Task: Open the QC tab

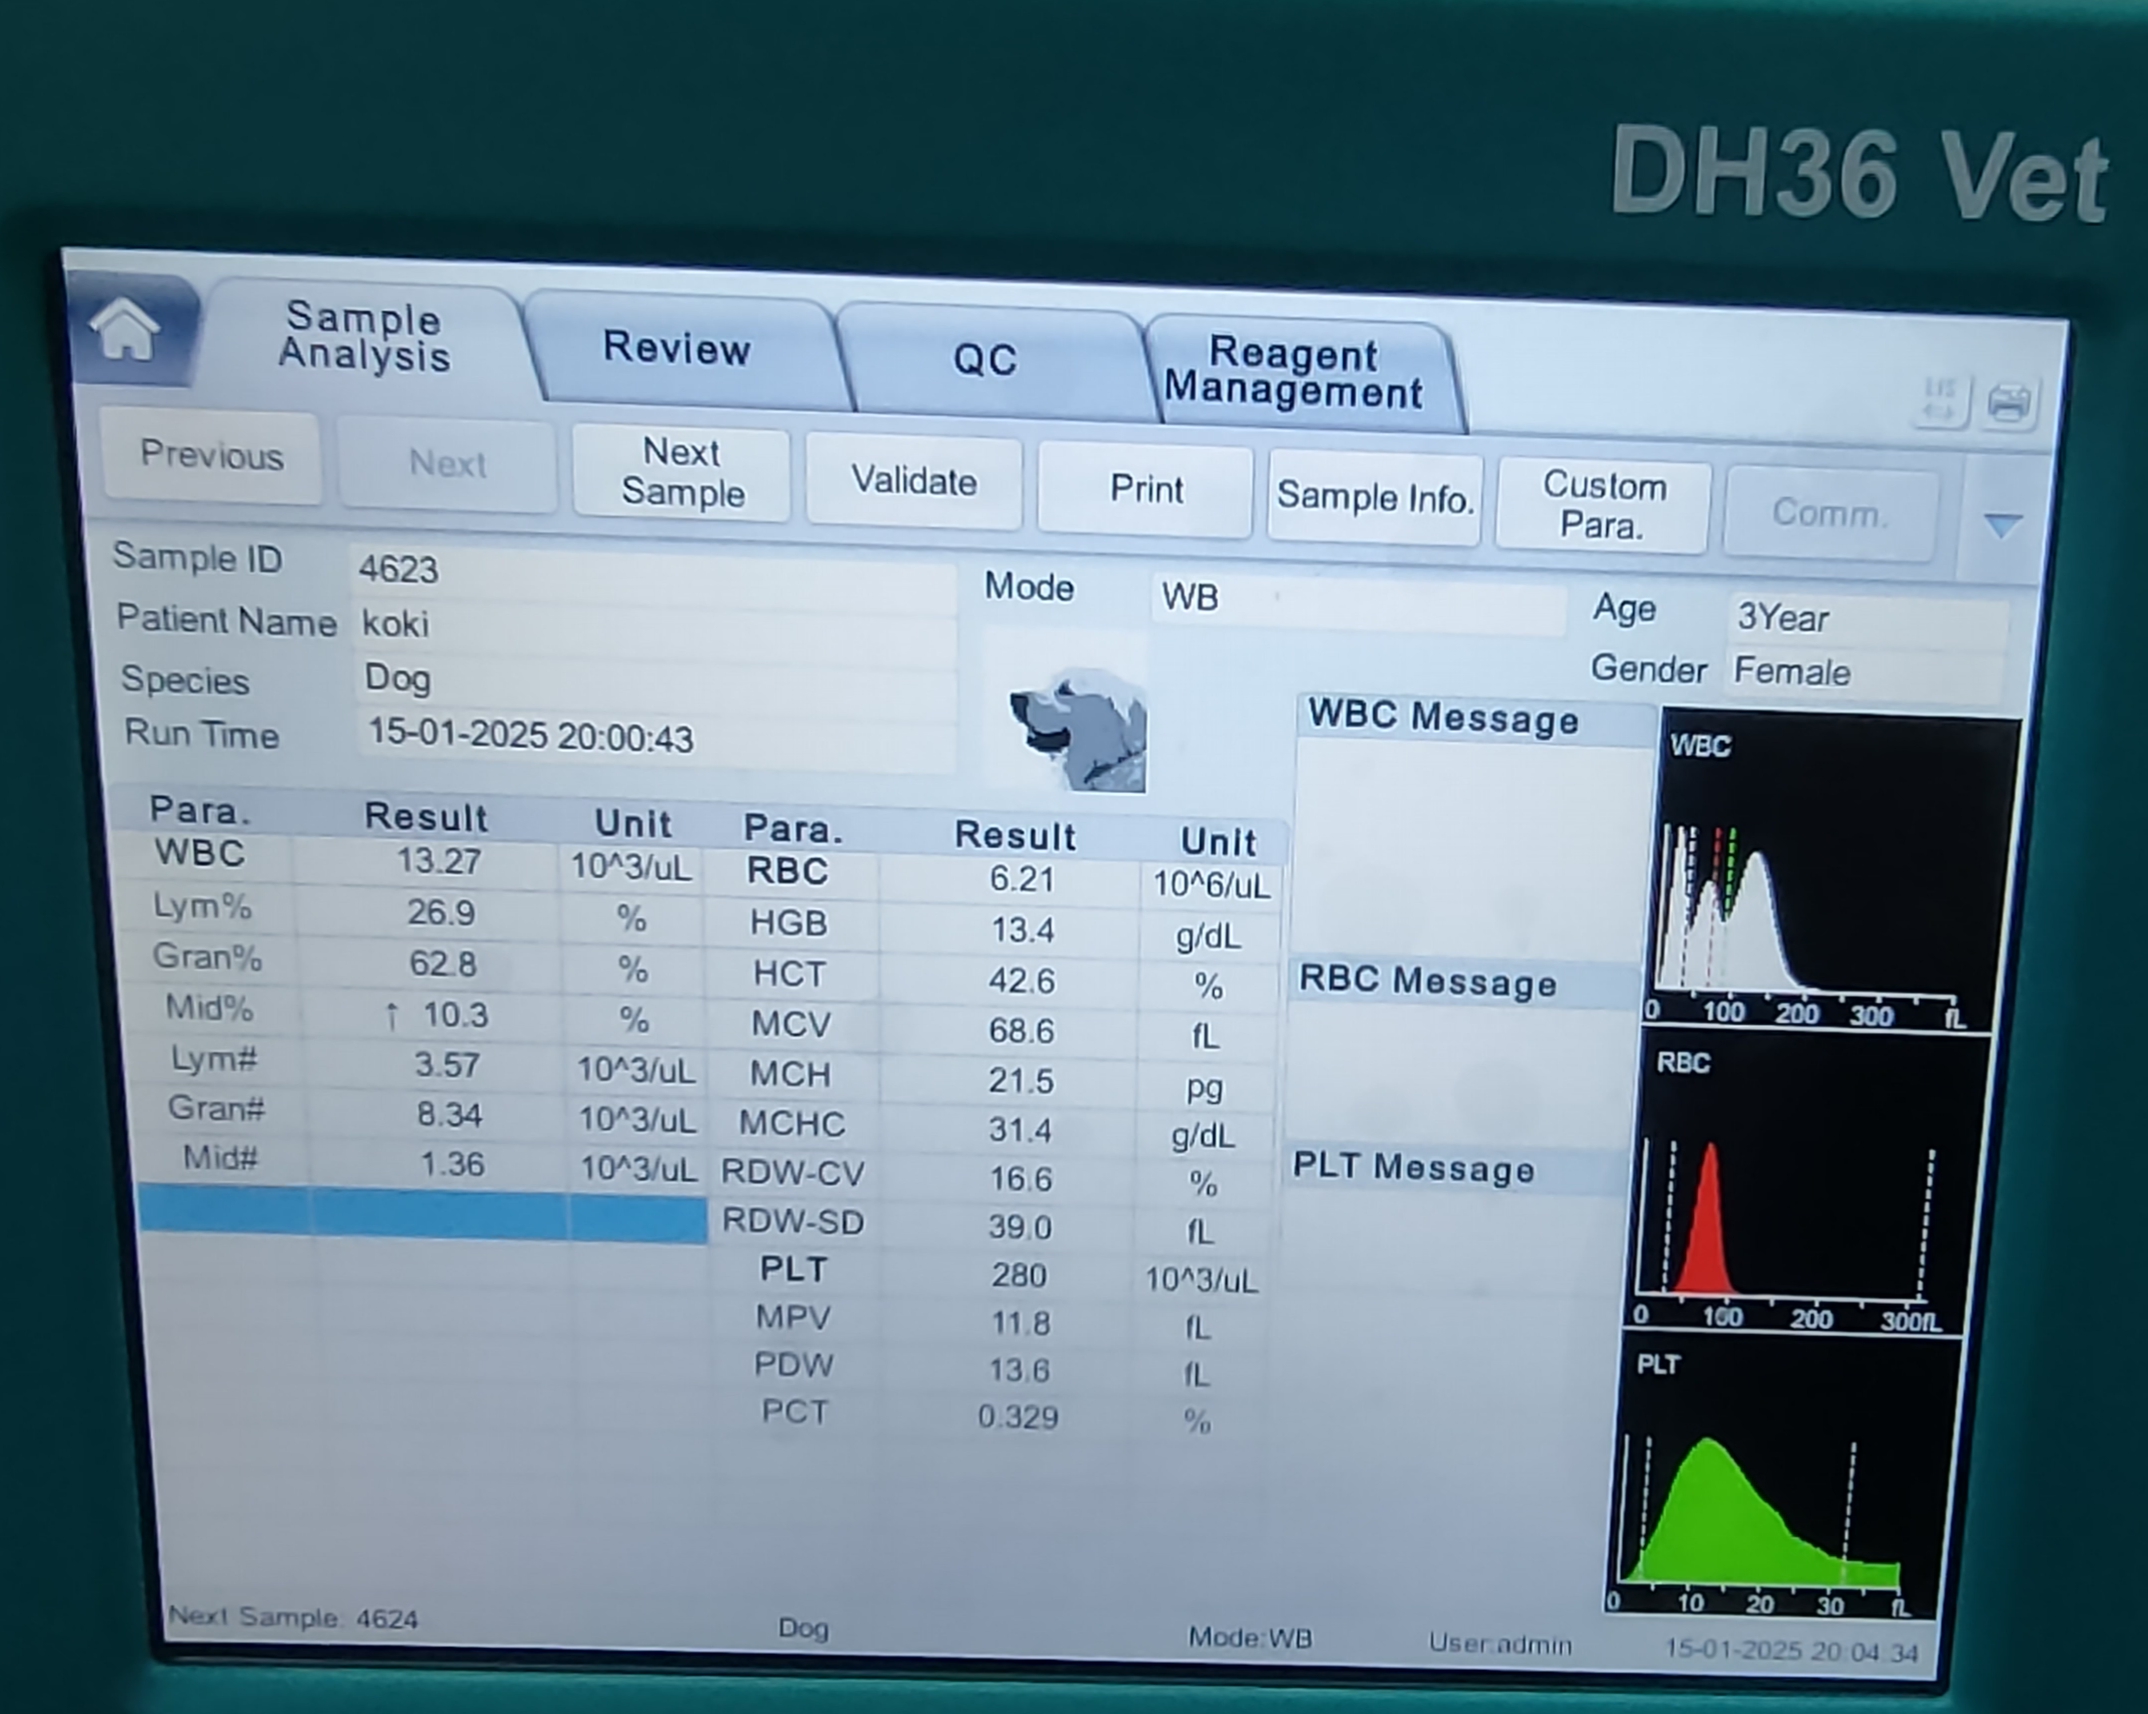Action: pos(986,360)
